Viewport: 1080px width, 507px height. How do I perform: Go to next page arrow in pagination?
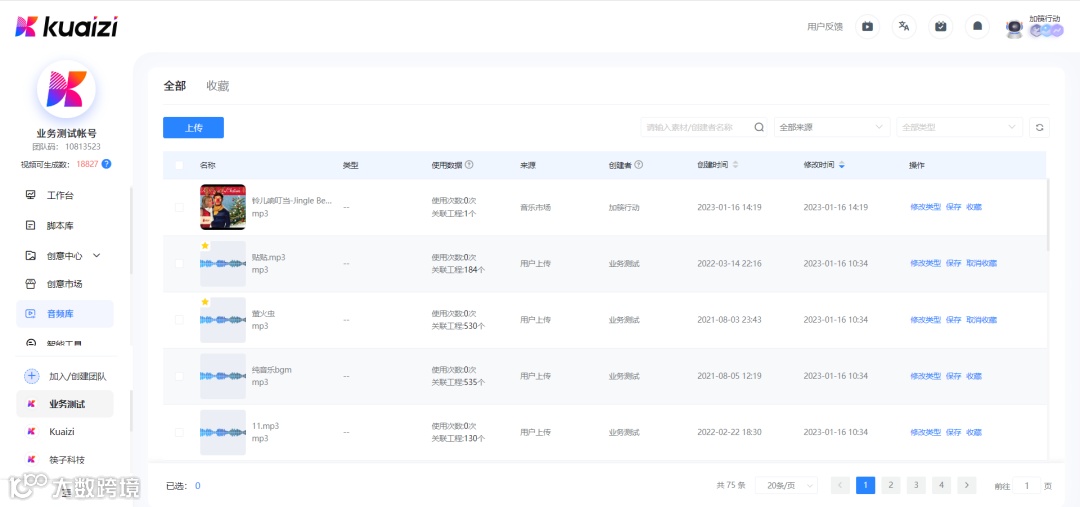[x=967, y=485]
